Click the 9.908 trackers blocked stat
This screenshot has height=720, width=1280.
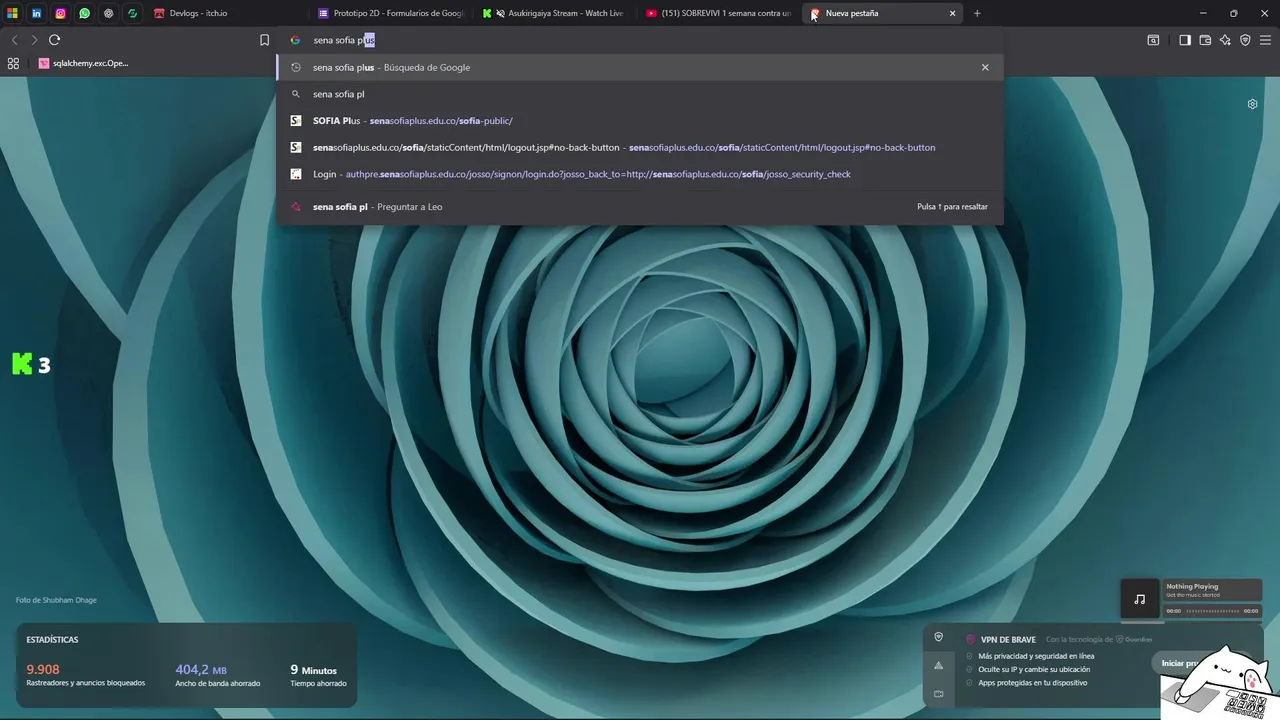click(86, 676)
